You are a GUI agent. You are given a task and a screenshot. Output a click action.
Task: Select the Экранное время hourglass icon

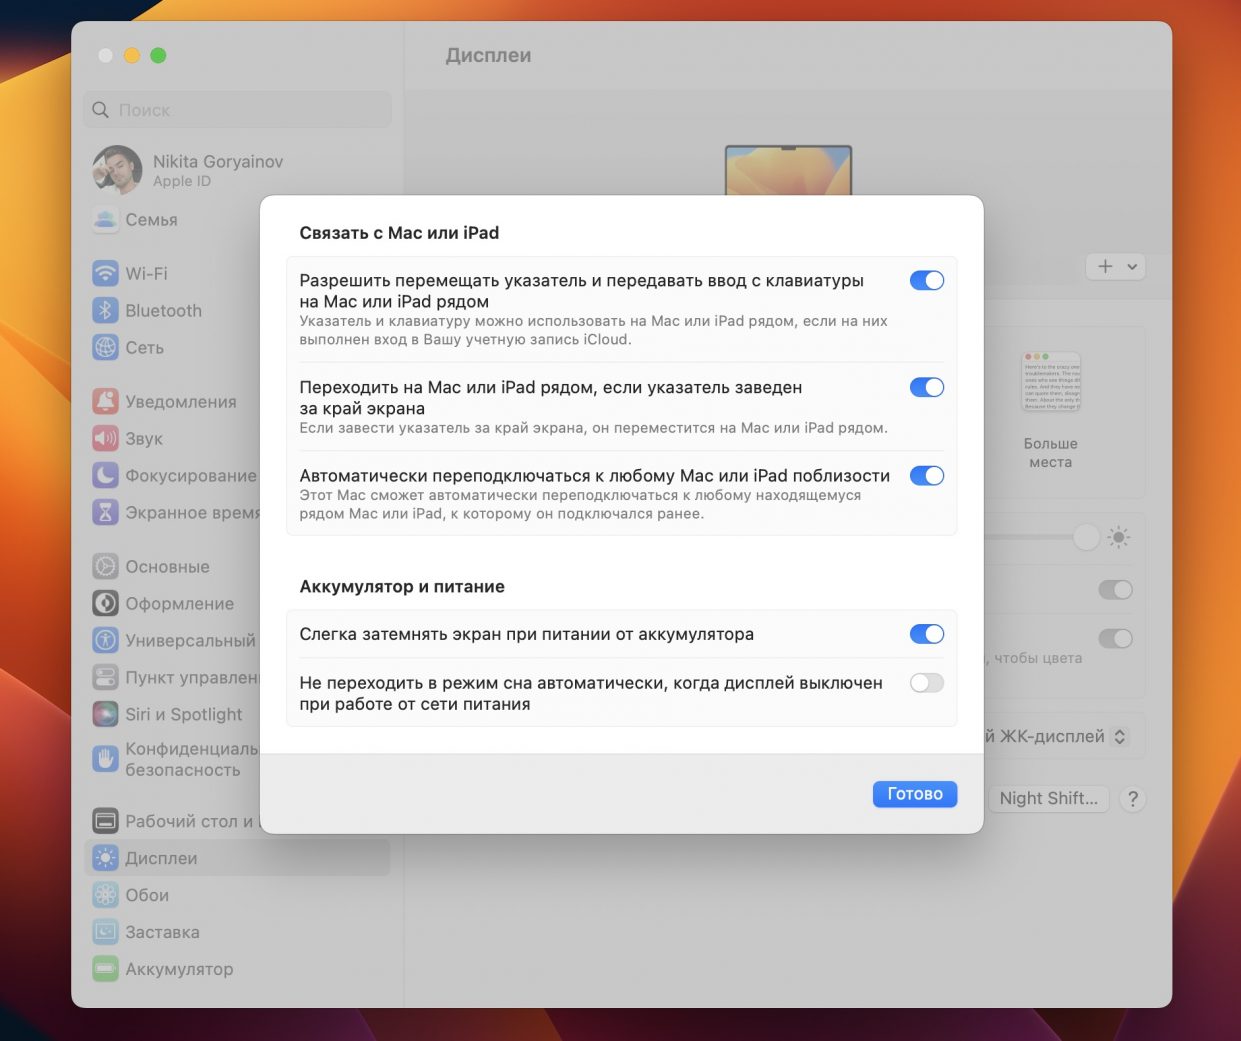pyautogui.click(x=105, y=512)
